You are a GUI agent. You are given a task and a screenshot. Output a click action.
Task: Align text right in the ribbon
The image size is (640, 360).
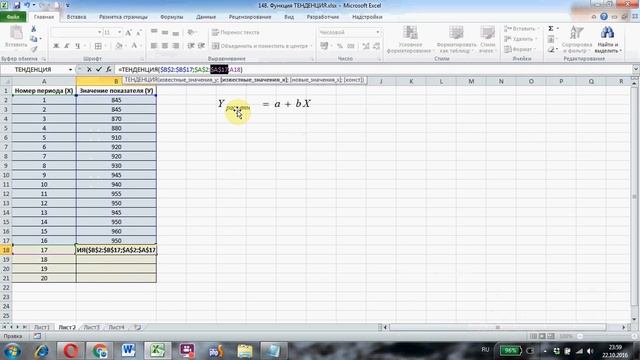point(176,46)
